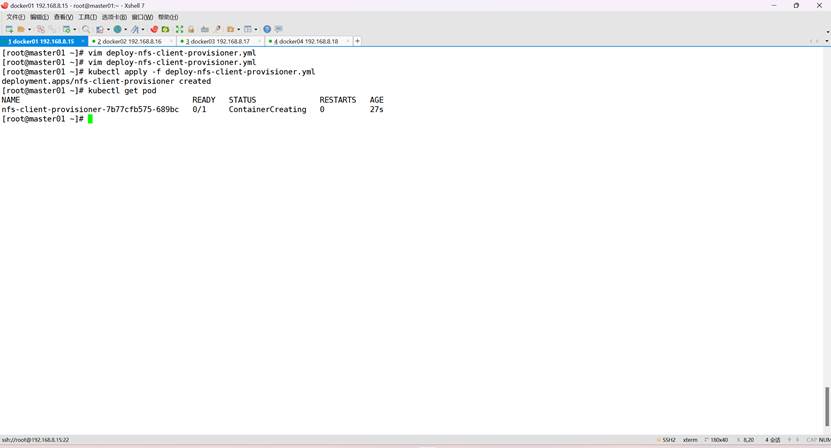
Task: Create a new session with the toolbar icon
Action: (x=9, y=29)
